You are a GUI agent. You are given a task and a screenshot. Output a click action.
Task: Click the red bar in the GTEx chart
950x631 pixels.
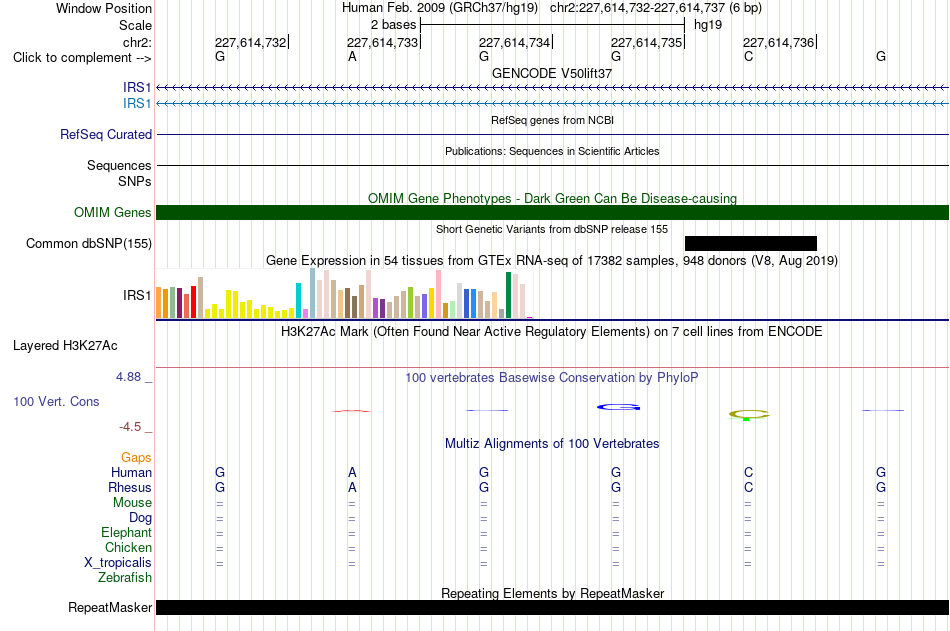193,302
